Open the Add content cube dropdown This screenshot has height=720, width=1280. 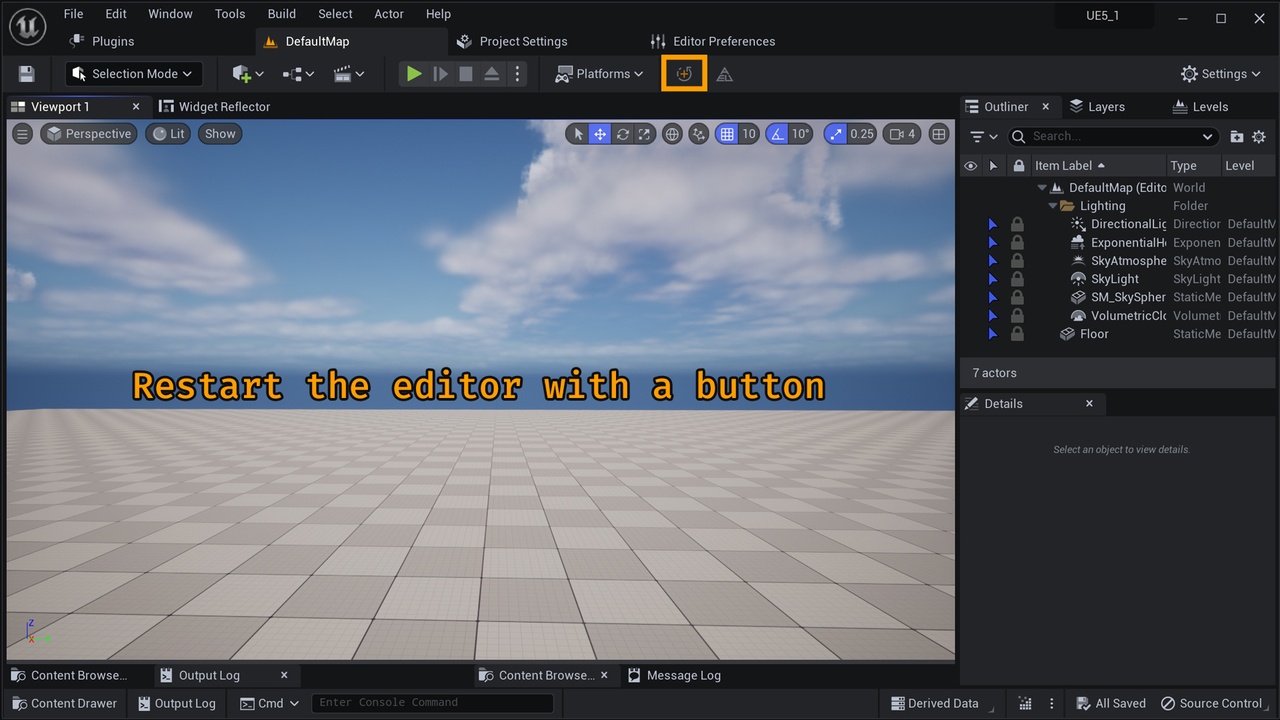248,74
